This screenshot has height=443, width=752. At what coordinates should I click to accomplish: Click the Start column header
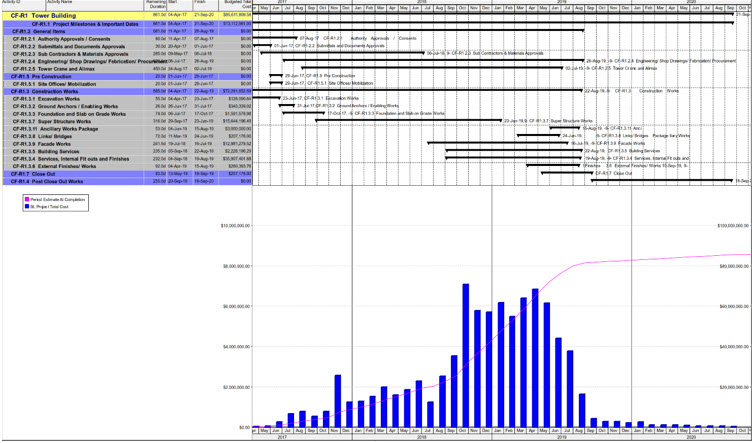click(x=180, y=5)
